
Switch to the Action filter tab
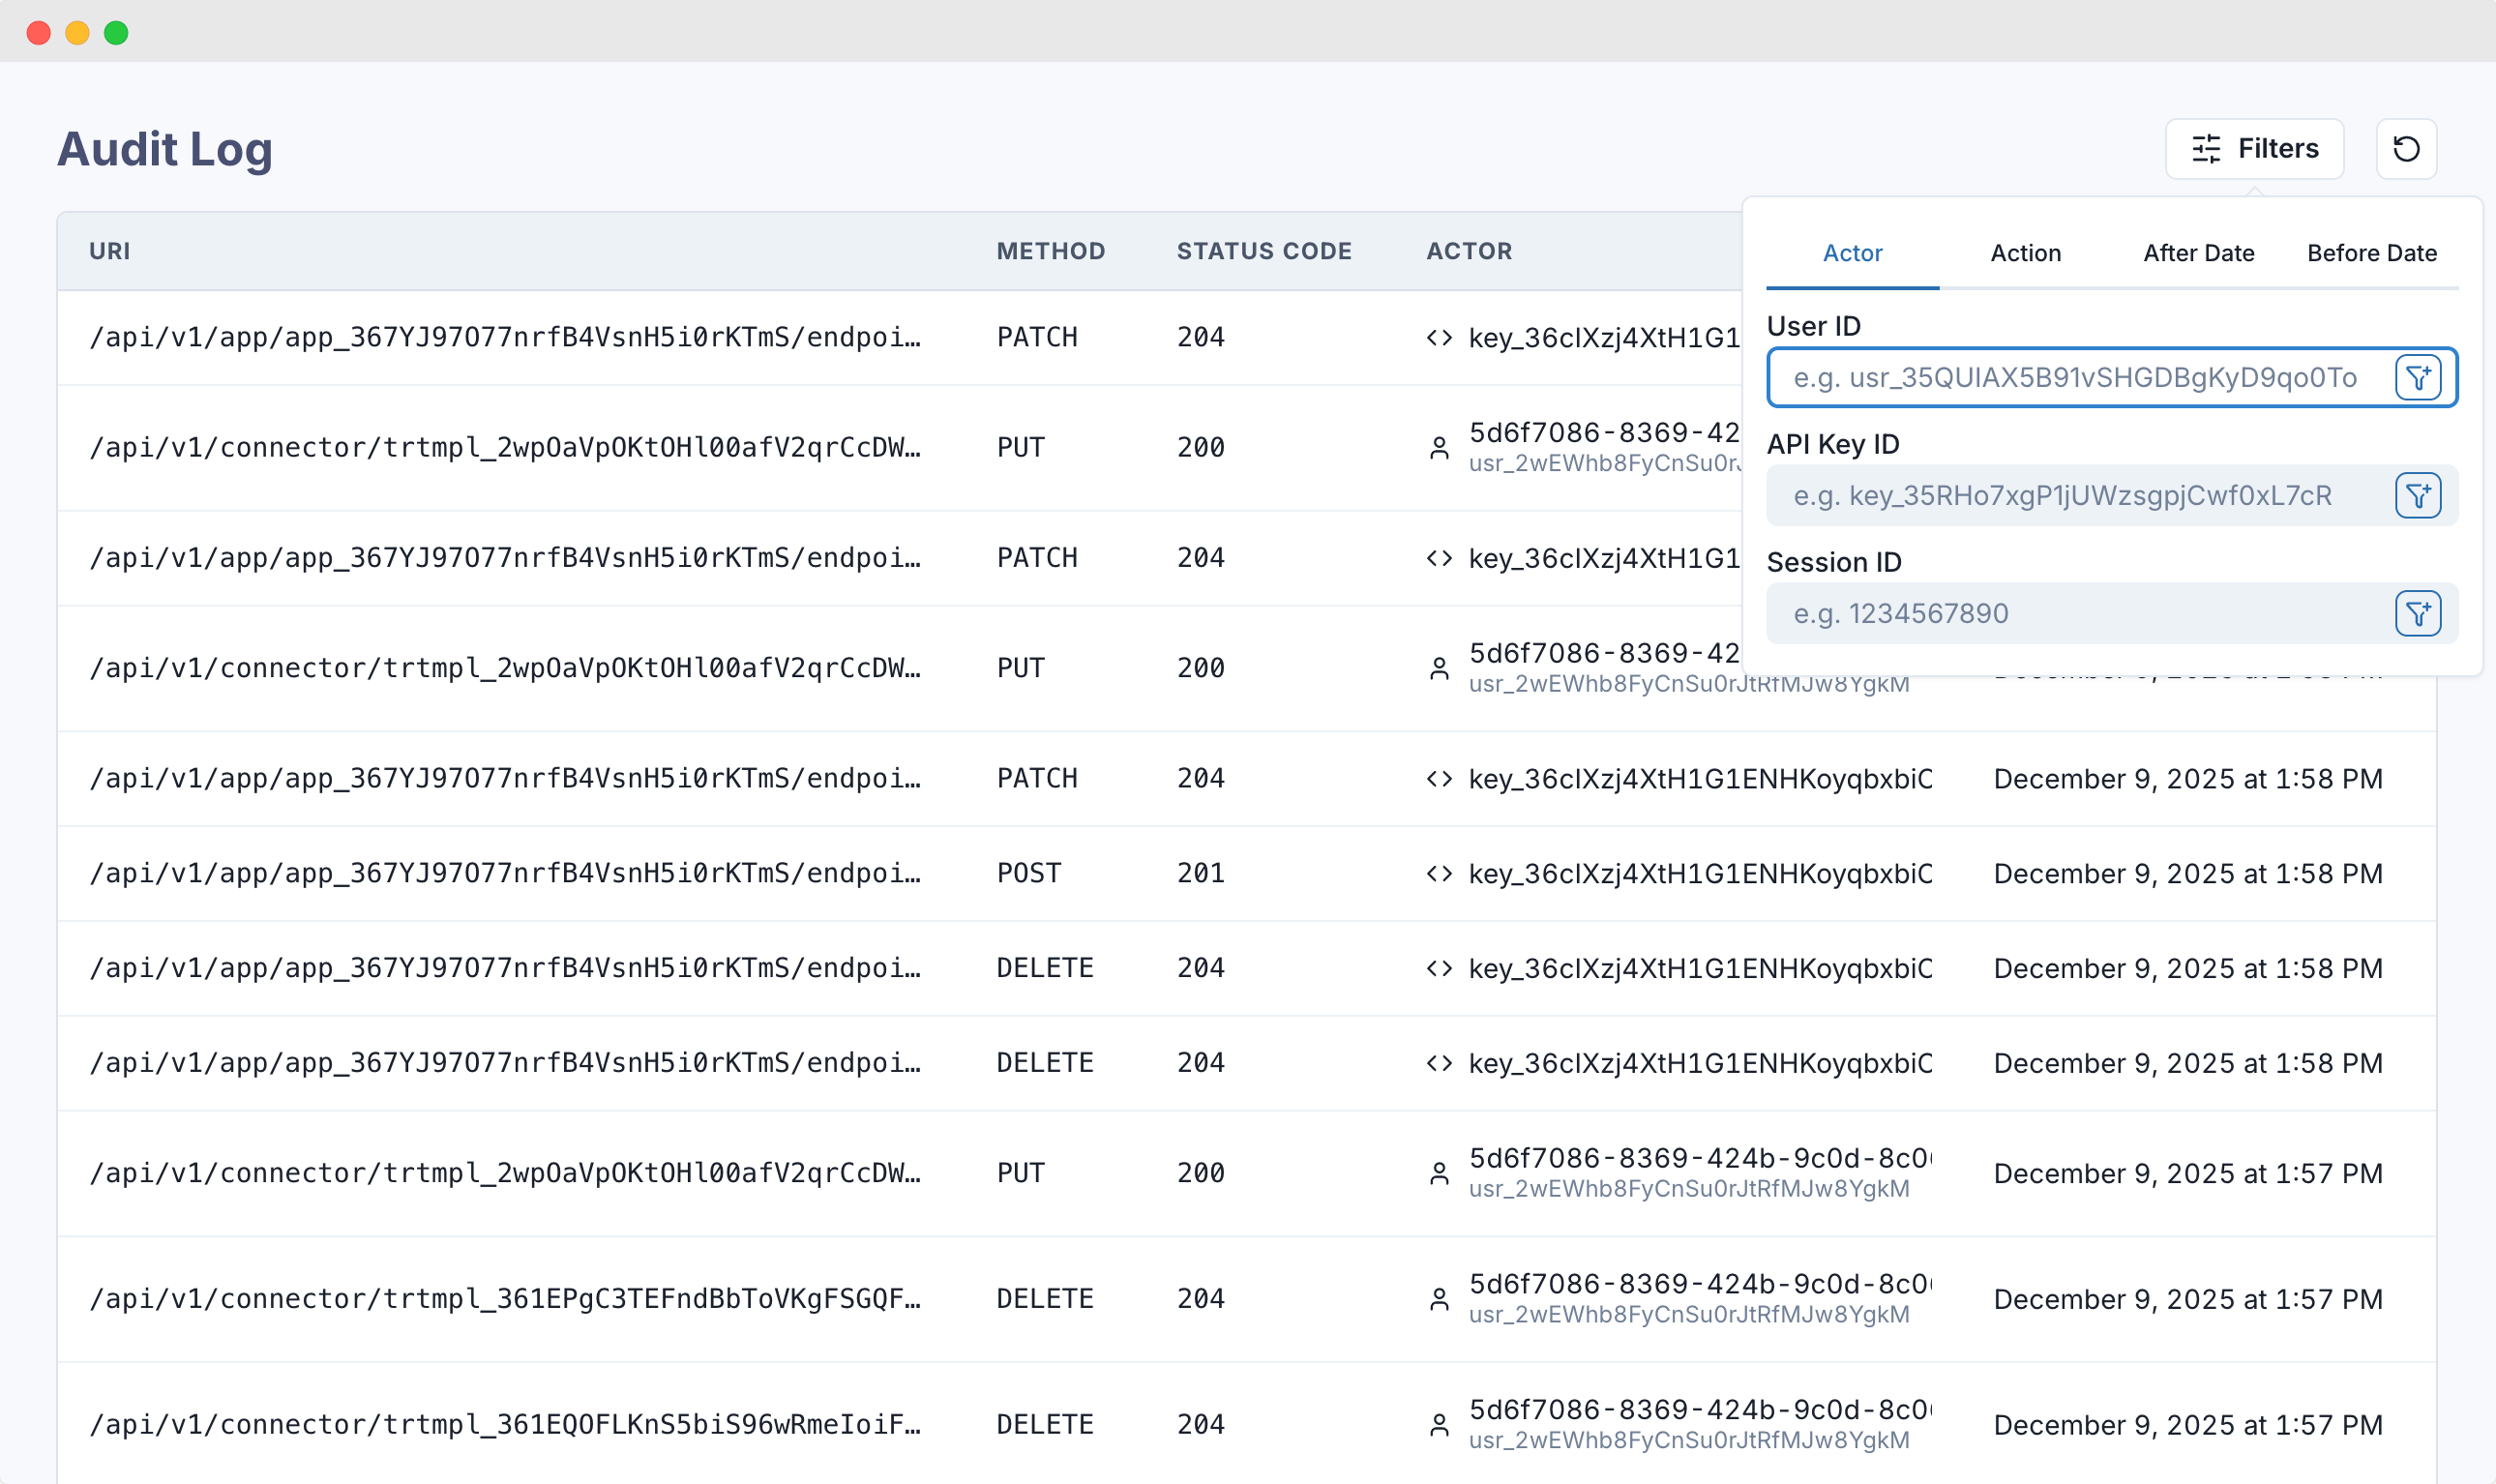2025,253
